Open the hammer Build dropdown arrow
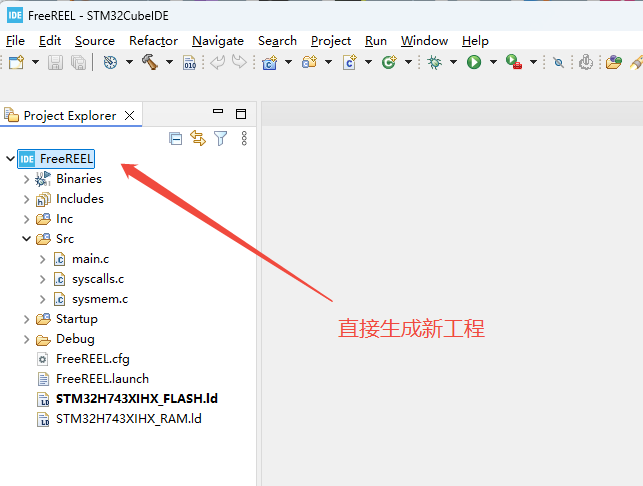 [x=169, y=62]
